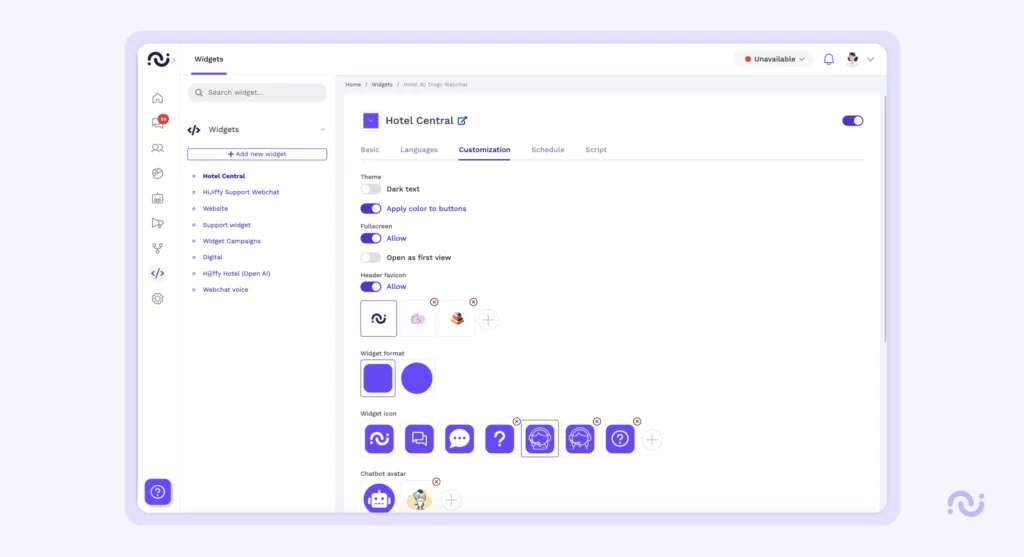Enable Open as first view toggle

click(371, 258)
